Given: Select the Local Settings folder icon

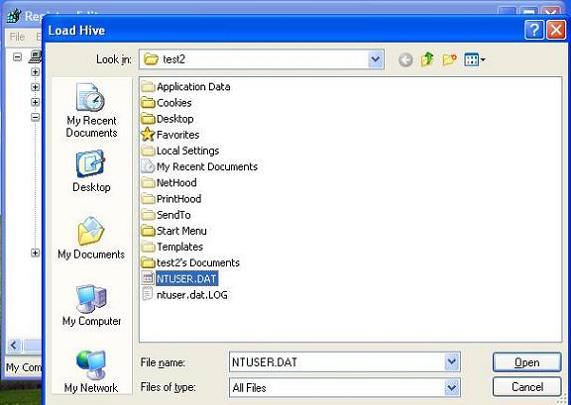Looking at the screenshot, I should click(148, 150).
